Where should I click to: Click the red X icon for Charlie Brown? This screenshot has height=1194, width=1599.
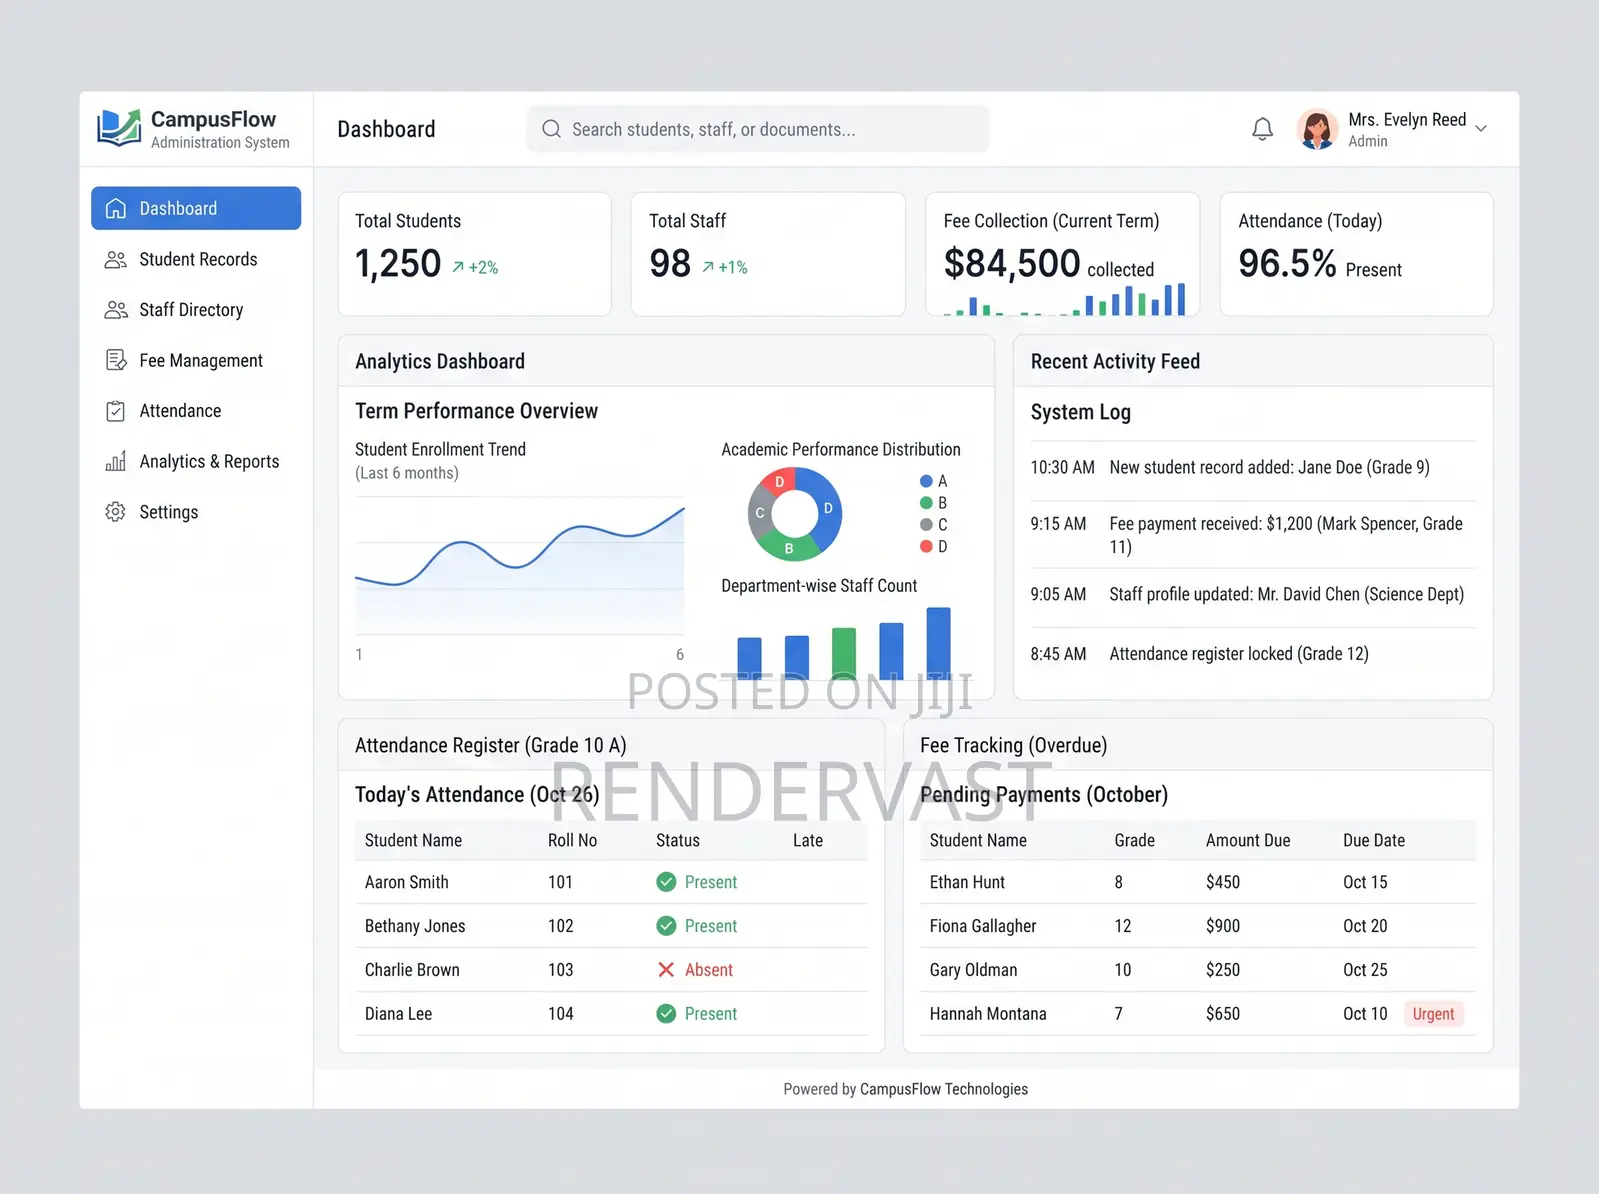click(666, 970)
